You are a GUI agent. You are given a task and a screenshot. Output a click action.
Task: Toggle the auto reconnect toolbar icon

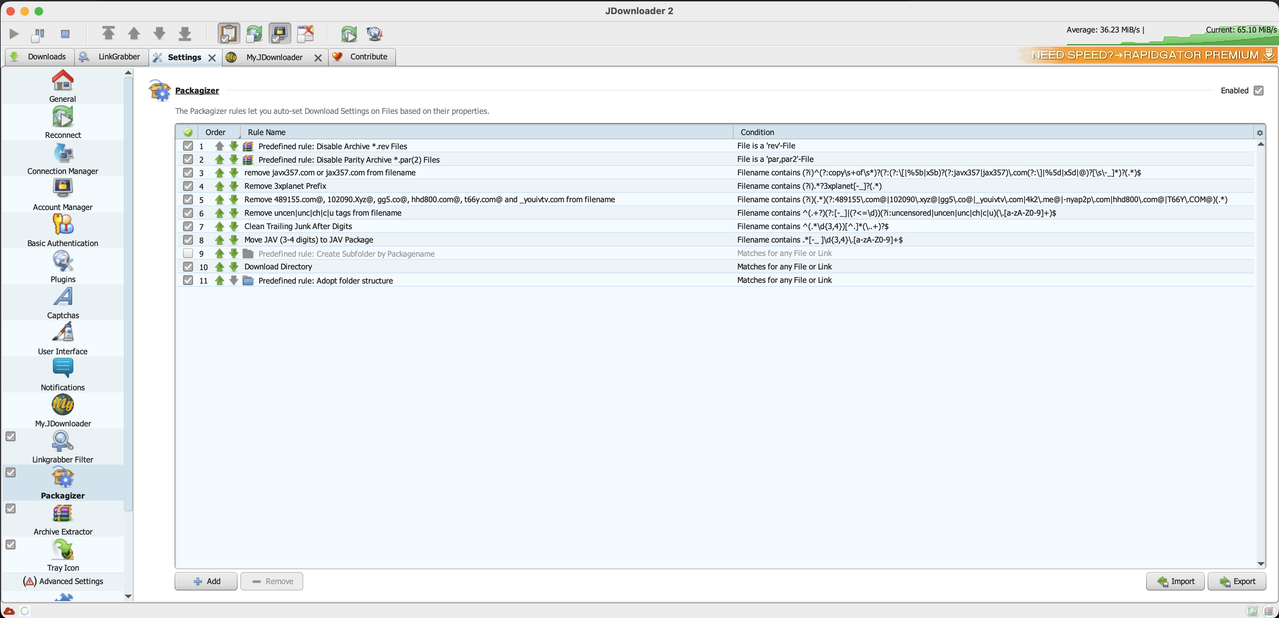click(x=255, y=34)
